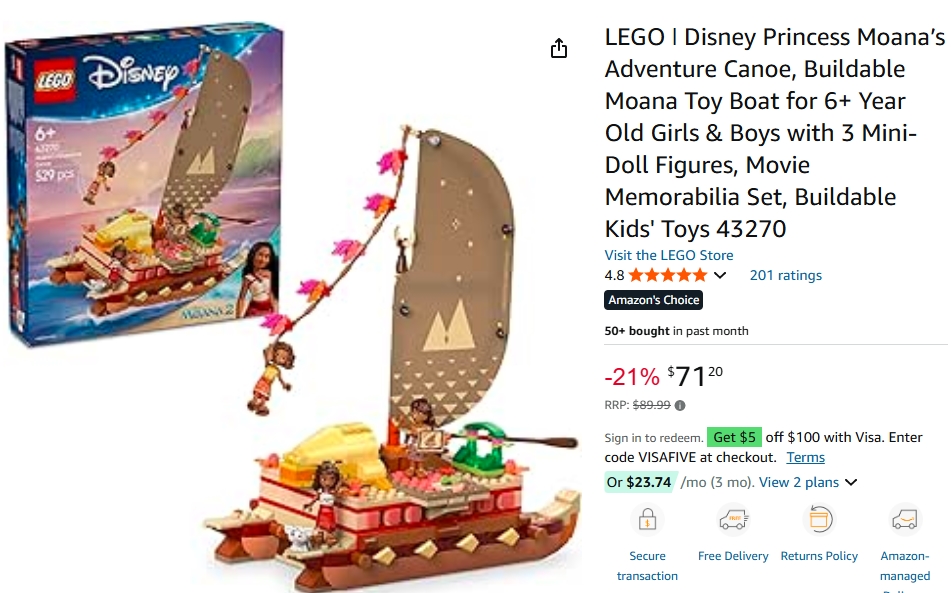
Task: Open the Terms link for the Visa offer
Action: pos(805,457)
